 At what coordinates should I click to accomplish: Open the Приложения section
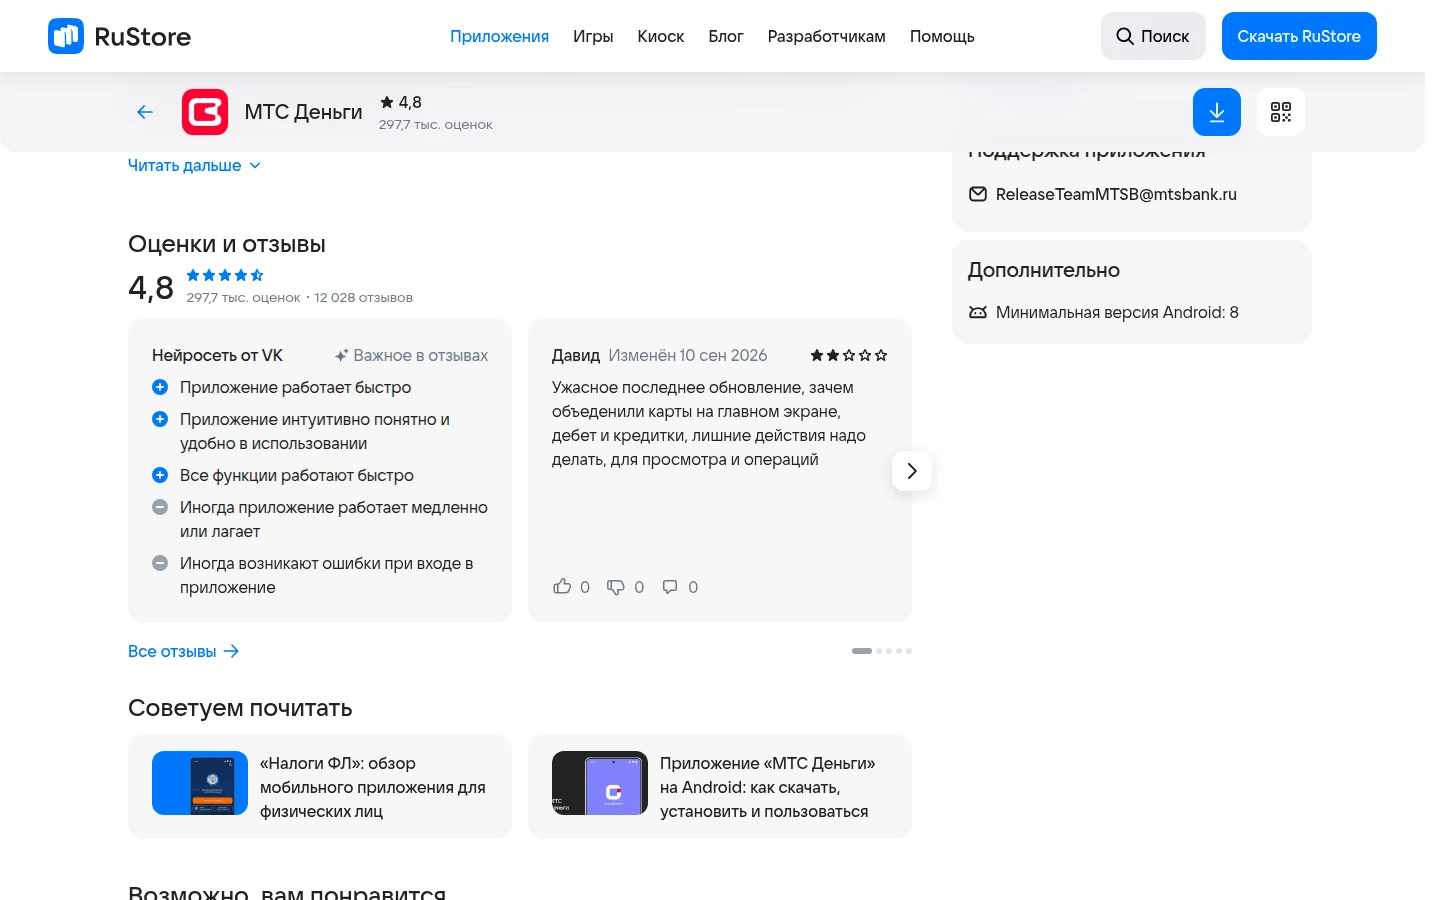pos(499,36)
